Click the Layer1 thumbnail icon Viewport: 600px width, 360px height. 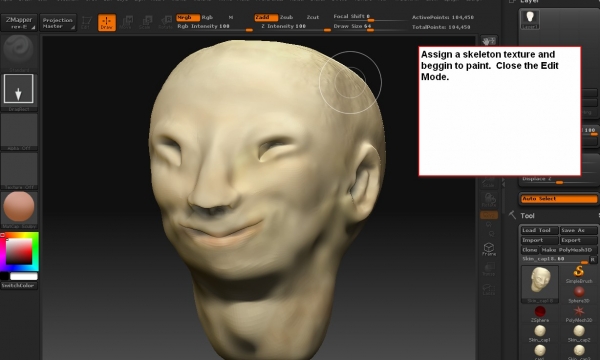pos(530,19)
